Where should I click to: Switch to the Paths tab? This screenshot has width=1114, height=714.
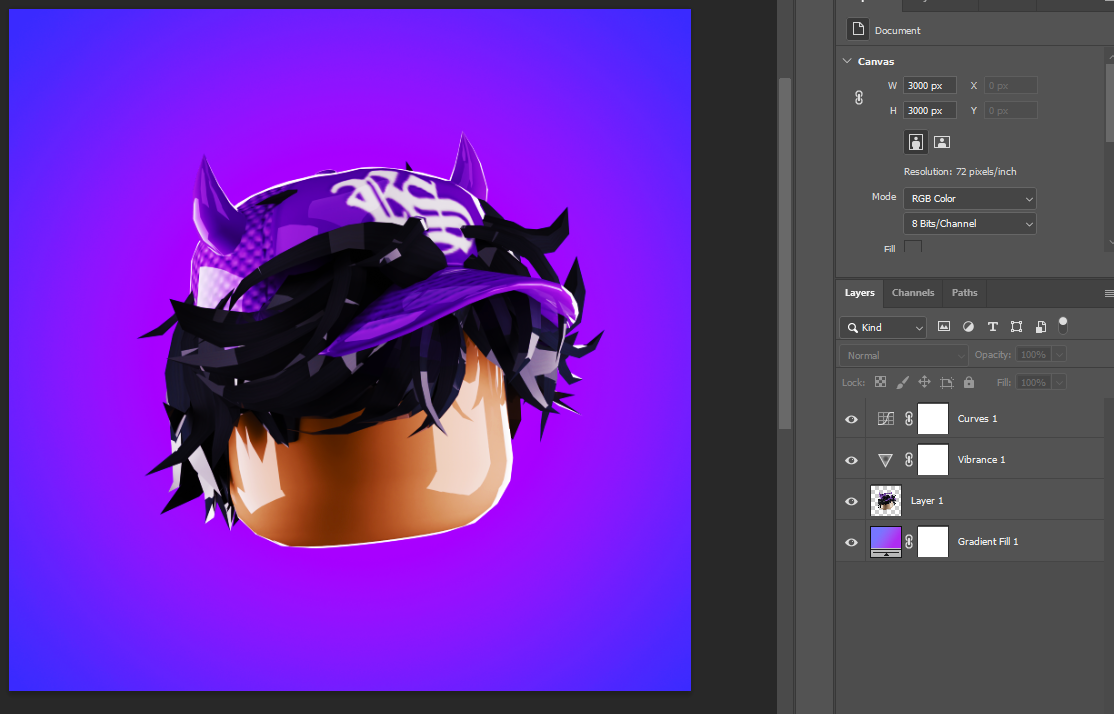click(963, 292)
